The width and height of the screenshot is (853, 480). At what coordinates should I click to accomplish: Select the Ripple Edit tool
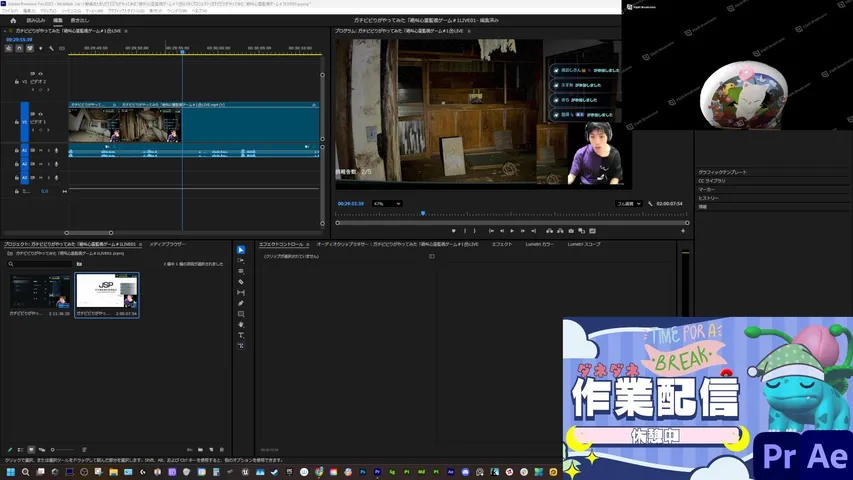[241, 271]
